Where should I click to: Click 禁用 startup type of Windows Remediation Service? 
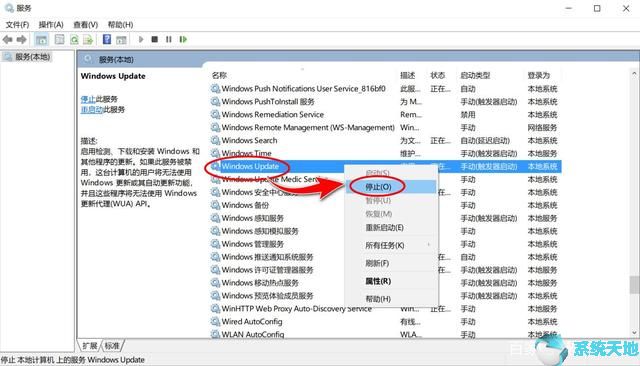point(468,115)
